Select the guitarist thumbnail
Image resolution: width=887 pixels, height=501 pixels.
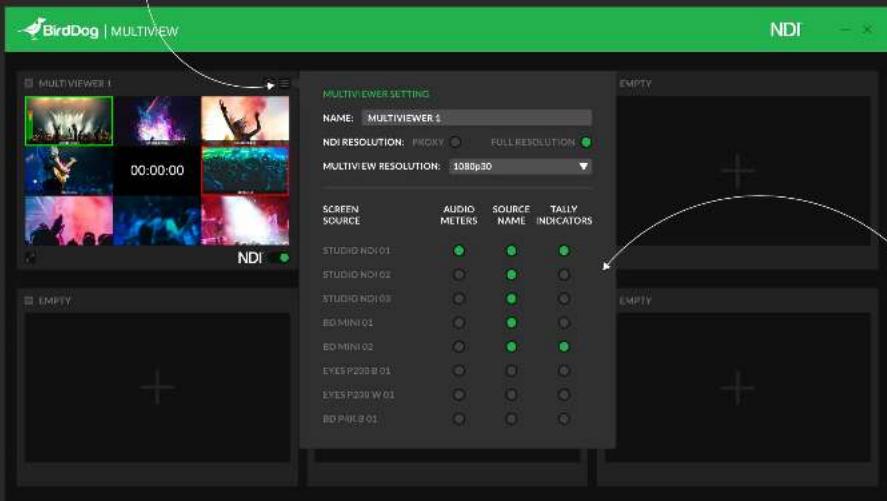coord(69,171)
